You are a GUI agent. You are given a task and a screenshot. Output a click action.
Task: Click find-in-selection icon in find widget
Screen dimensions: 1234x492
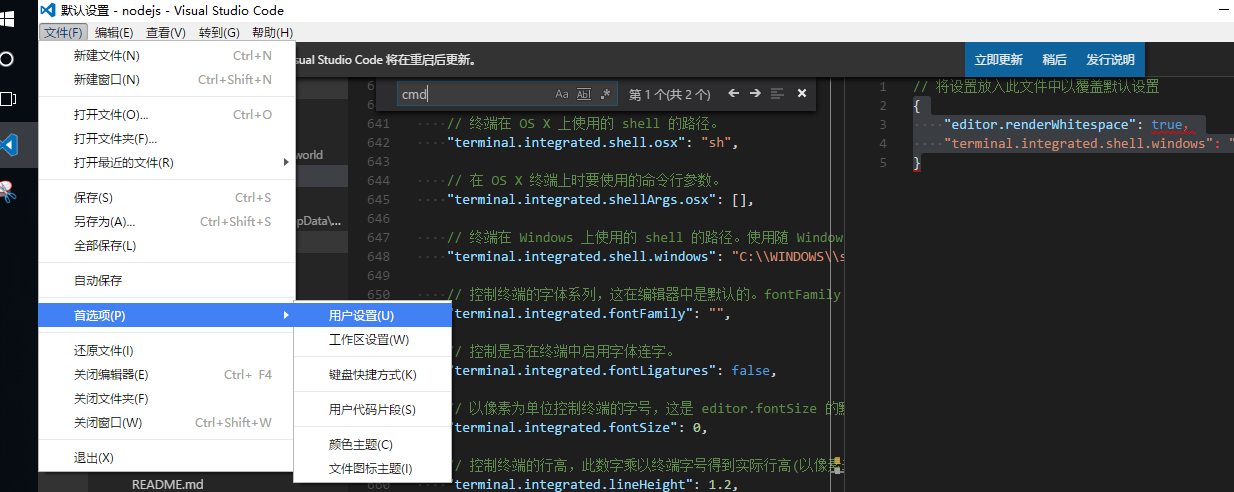click(x=777, y=93)
